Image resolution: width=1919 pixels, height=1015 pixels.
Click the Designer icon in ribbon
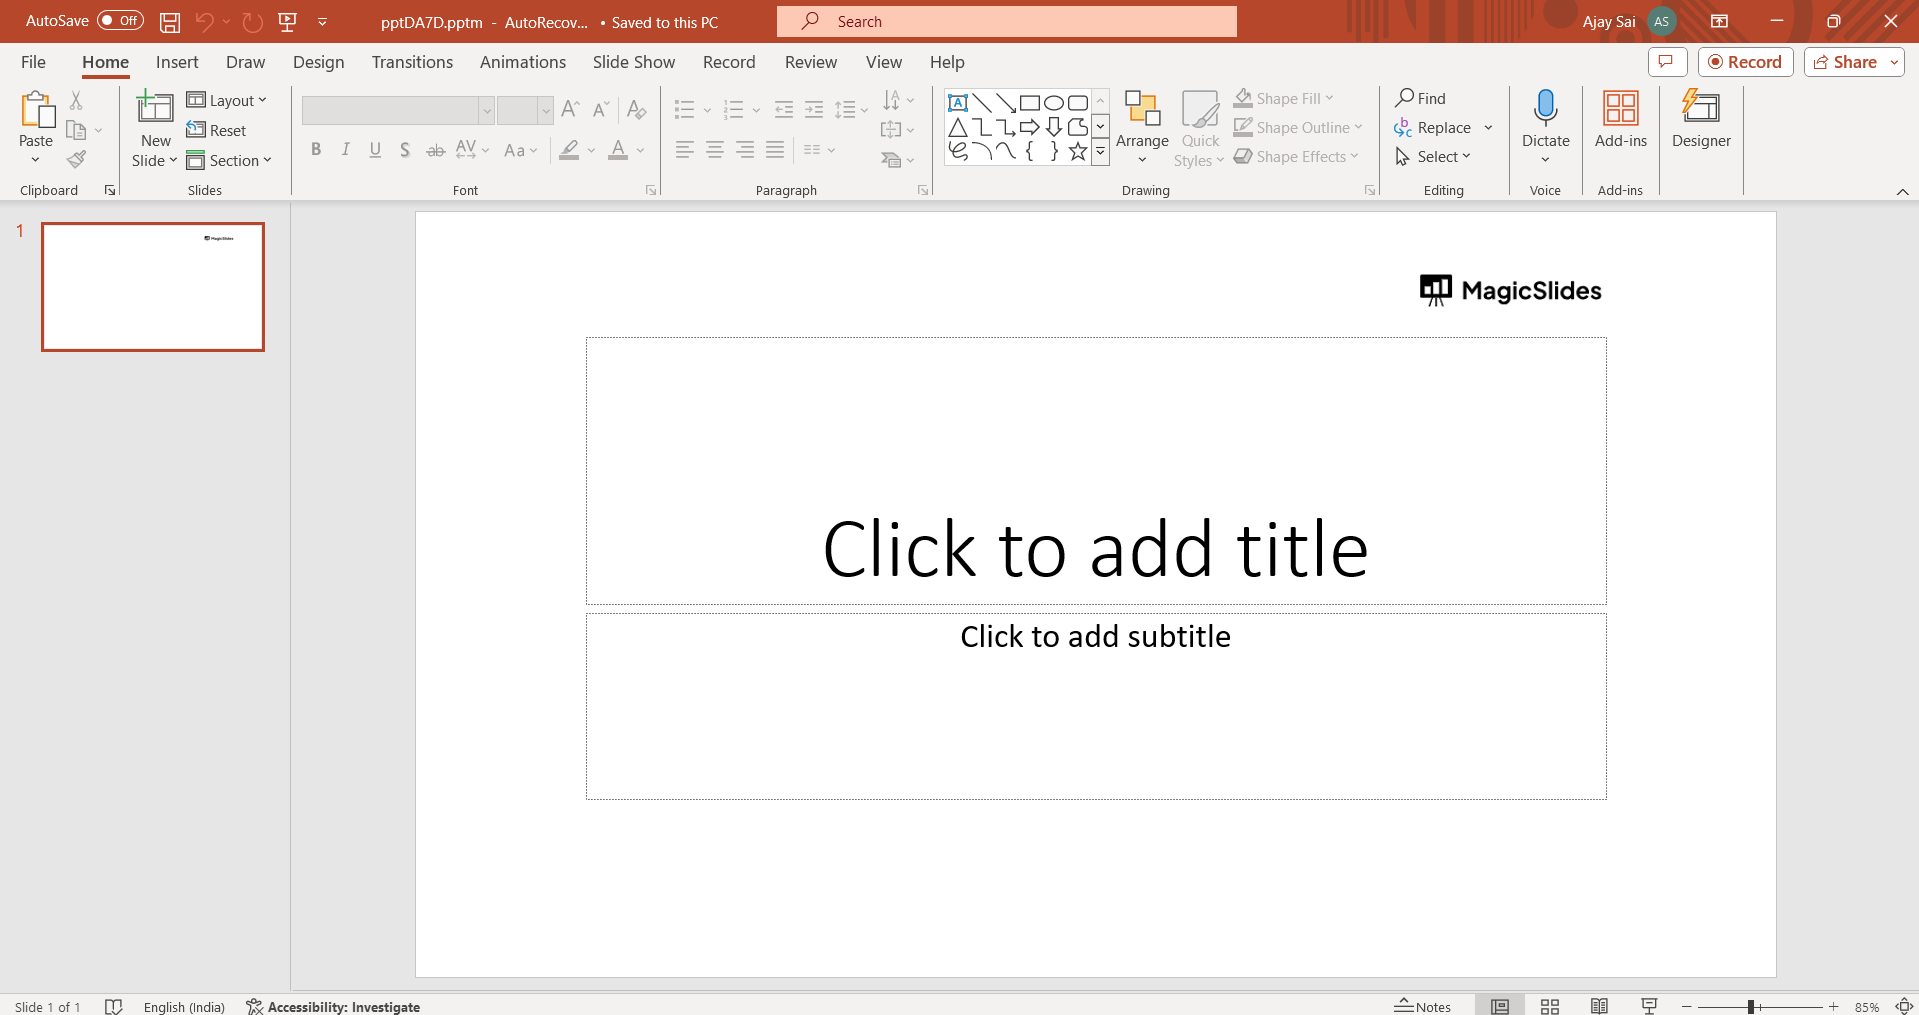[1700, 108]
